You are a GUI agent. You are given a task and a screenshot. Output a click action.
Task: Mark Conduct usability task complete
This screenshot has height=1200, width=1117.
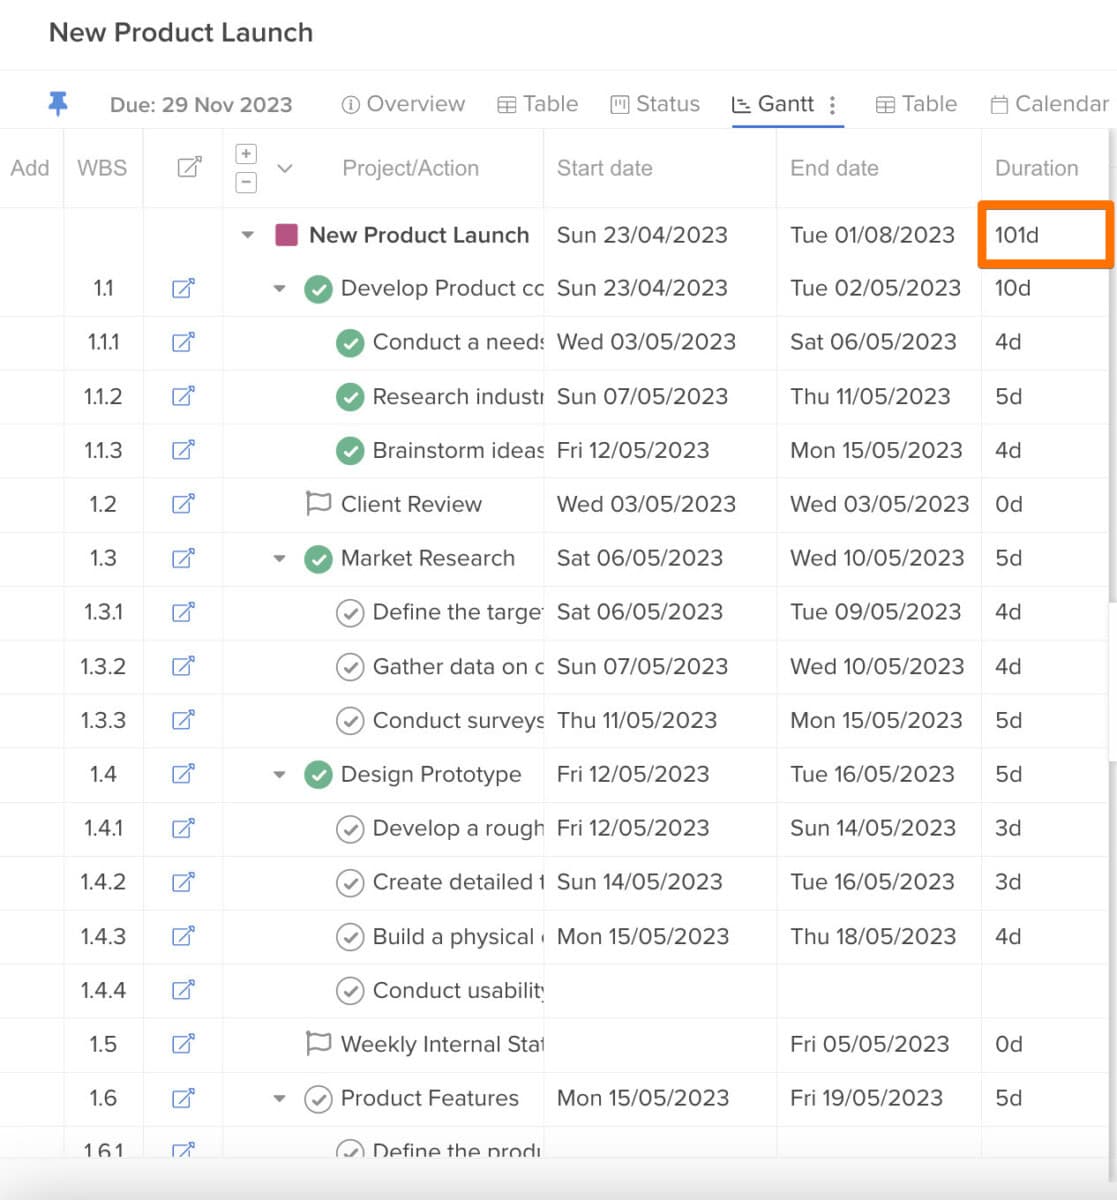(350, 991)
